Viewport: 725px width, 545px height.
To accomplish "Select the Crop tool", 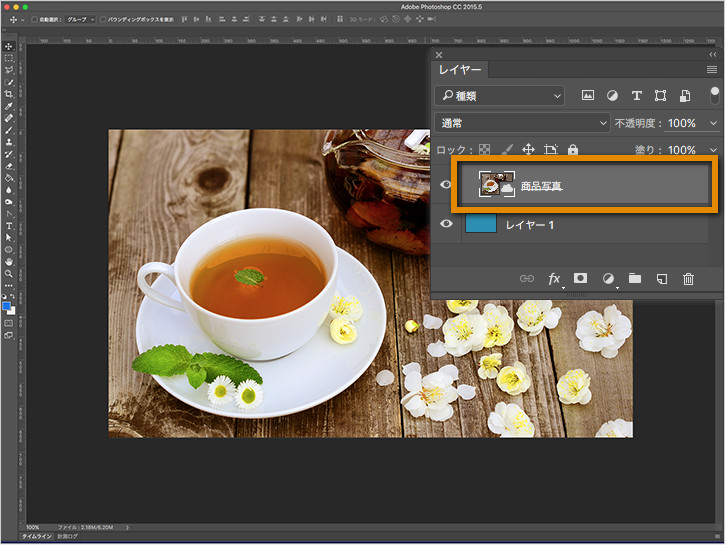I will (9, 94).
